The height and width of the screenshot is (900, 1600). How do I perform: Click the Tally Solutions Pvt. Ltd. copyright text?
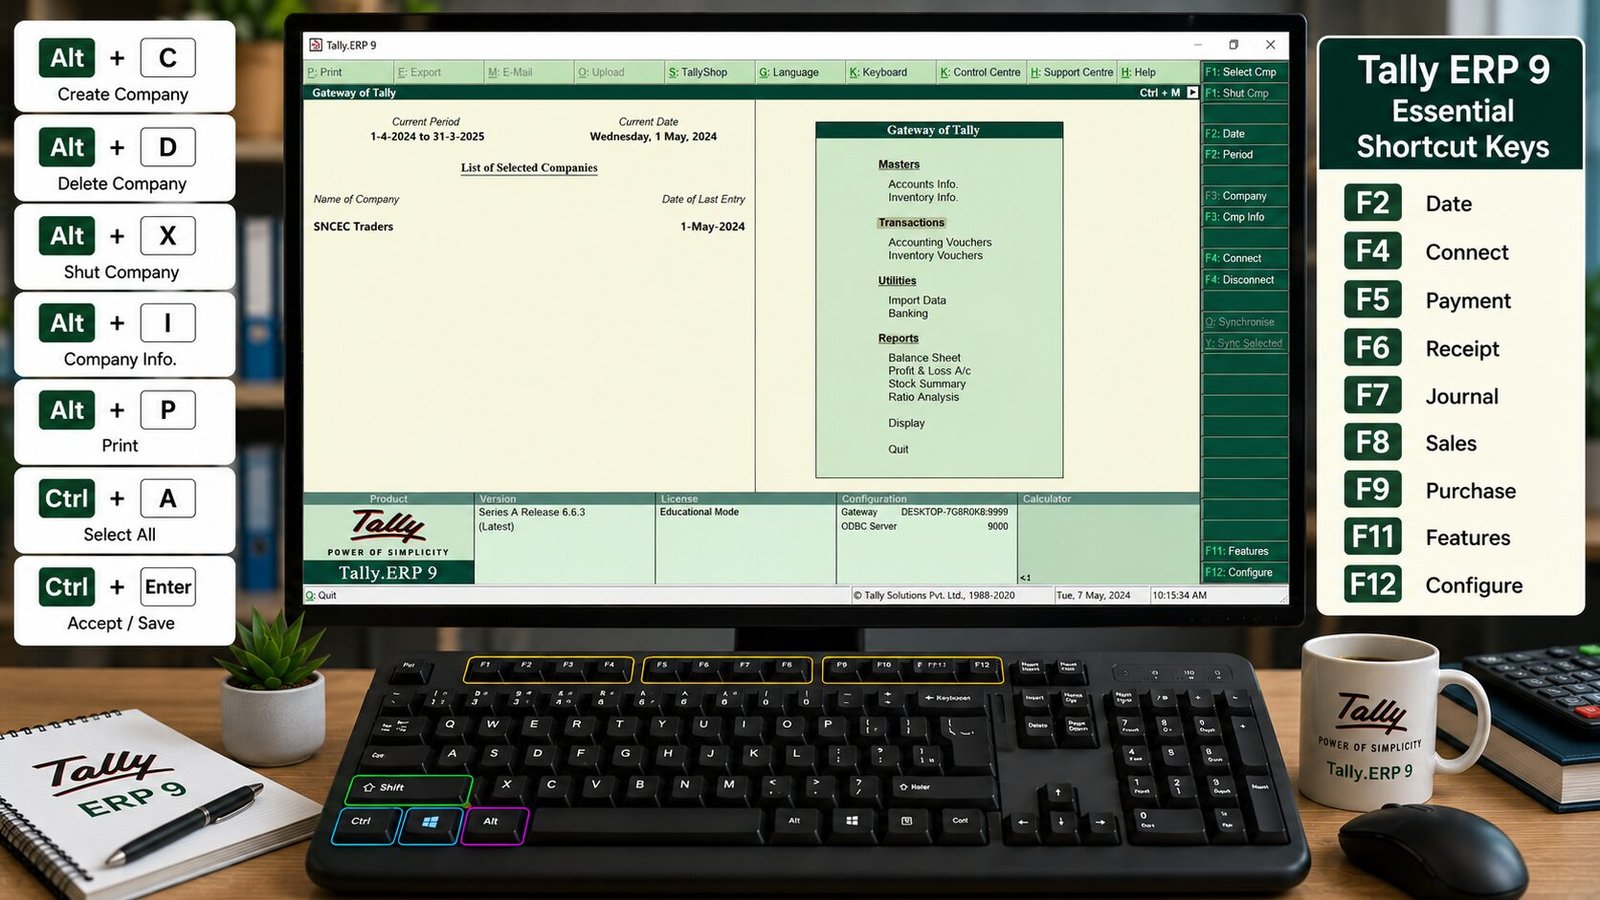934,595
